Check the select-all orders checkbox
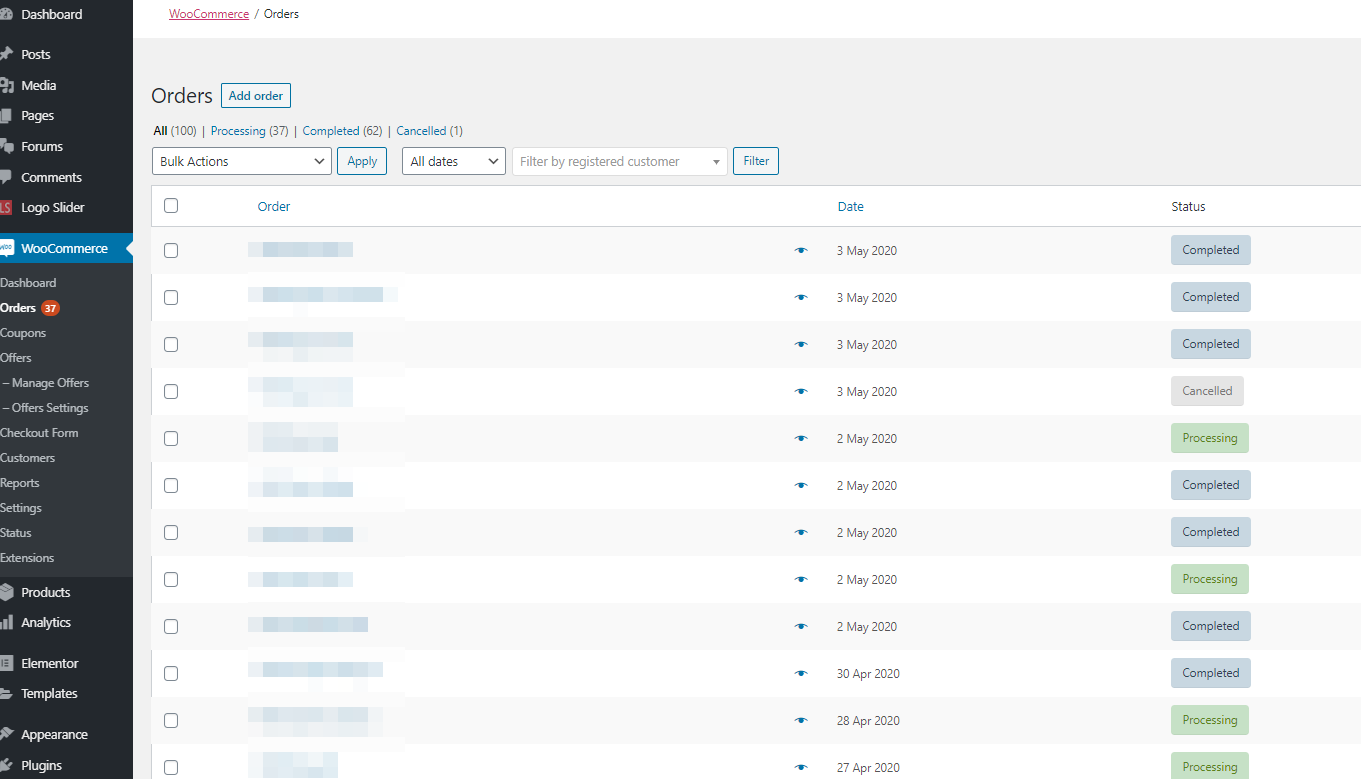1361x779 pixels. click(170, 205)
